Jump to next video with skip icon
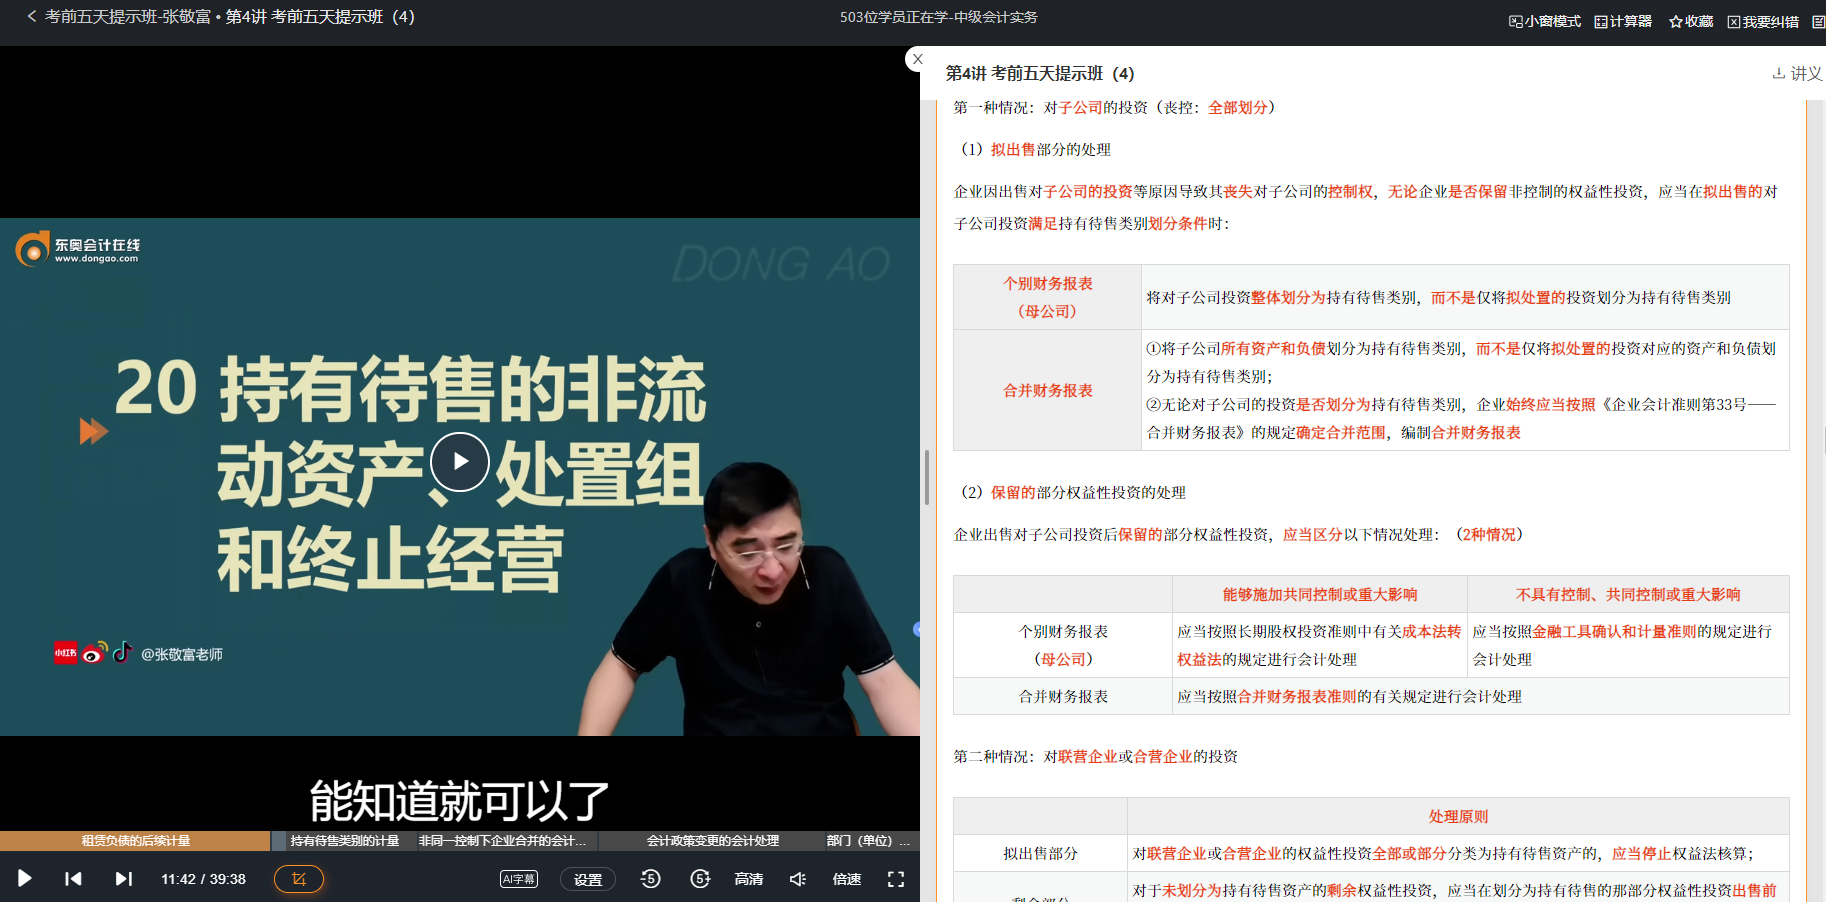This screenshot has height=902, width=1826. 123,878
